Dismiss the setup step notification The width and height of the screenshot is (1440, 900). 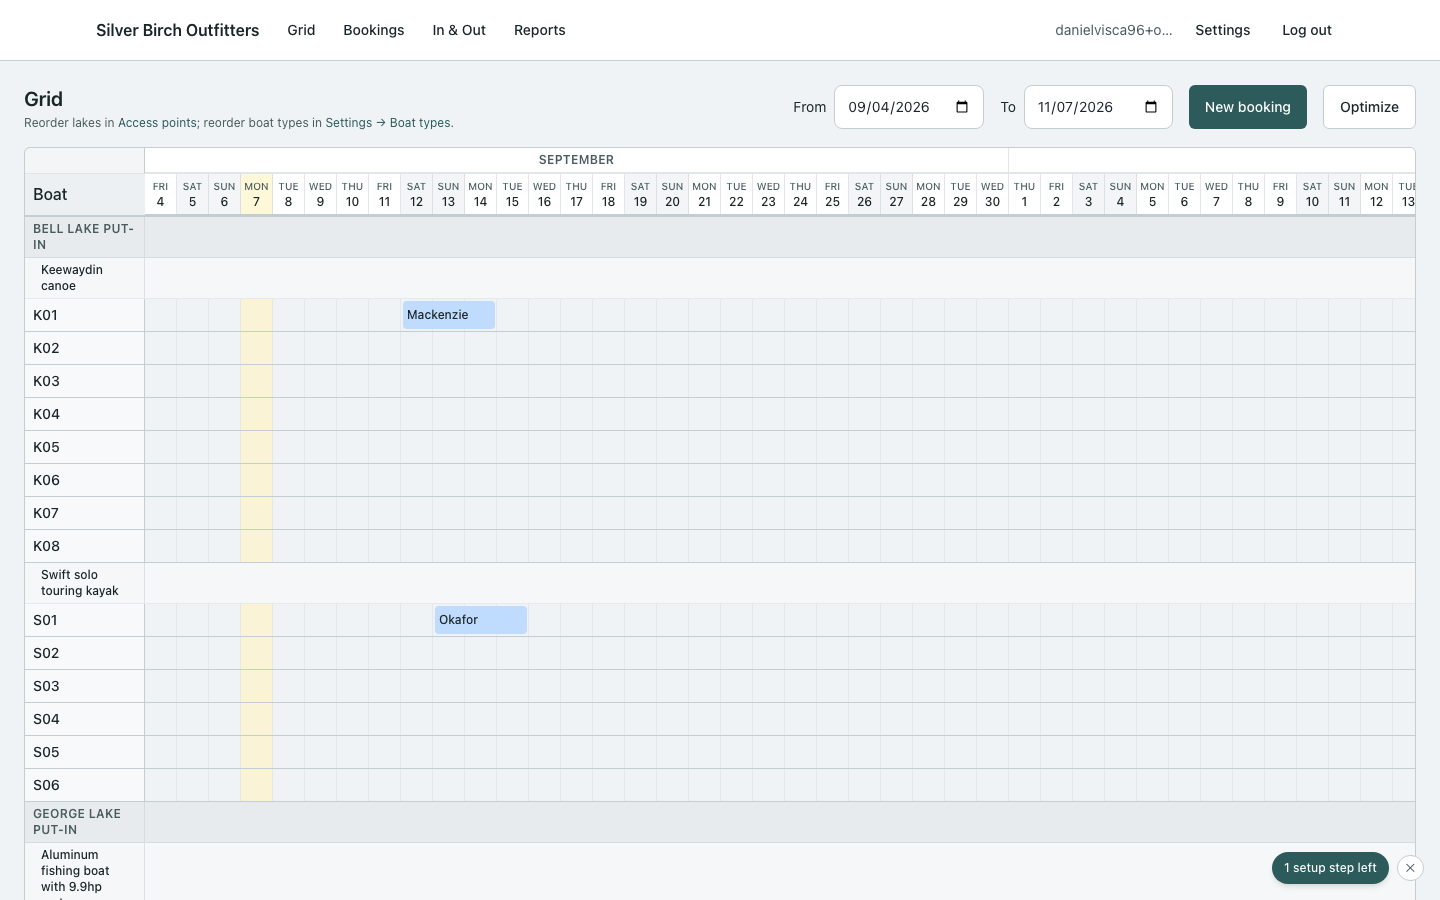pos(1410,868)
